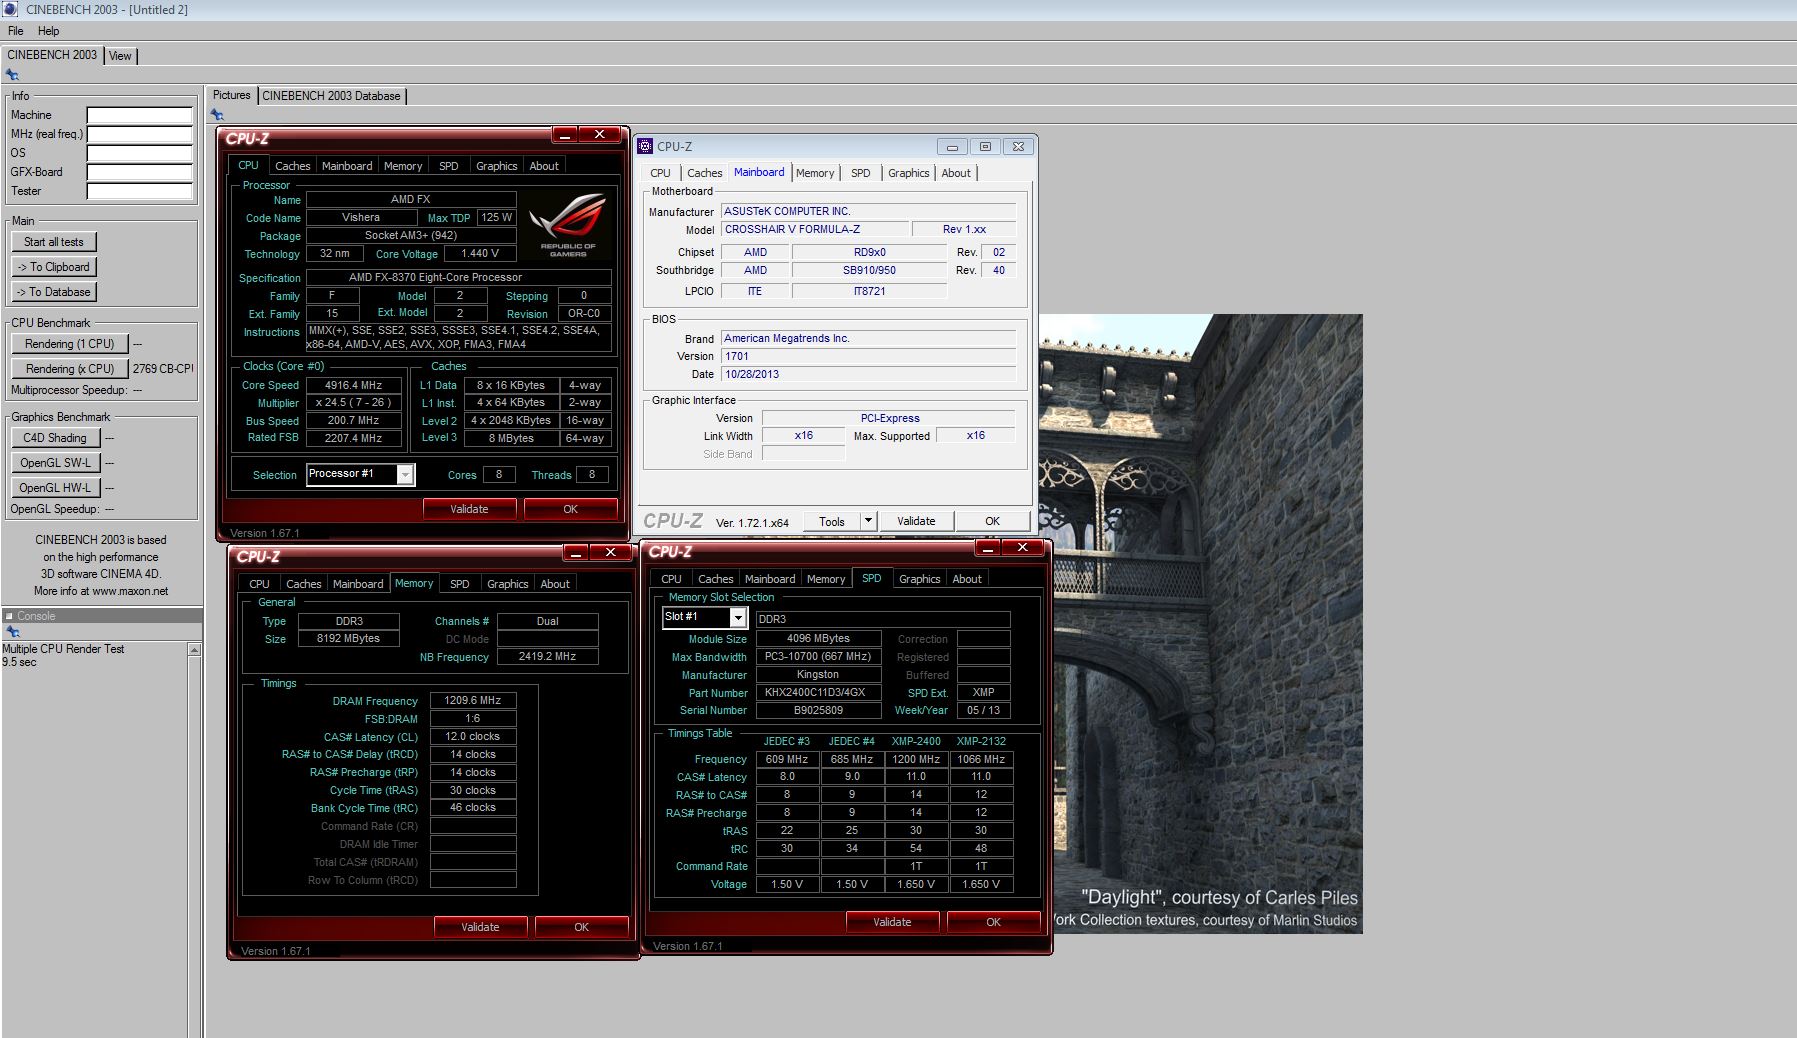Start the C4D Shading test
The width and height of the screenshot is (1797, 1038).
(x=55, y=438)
